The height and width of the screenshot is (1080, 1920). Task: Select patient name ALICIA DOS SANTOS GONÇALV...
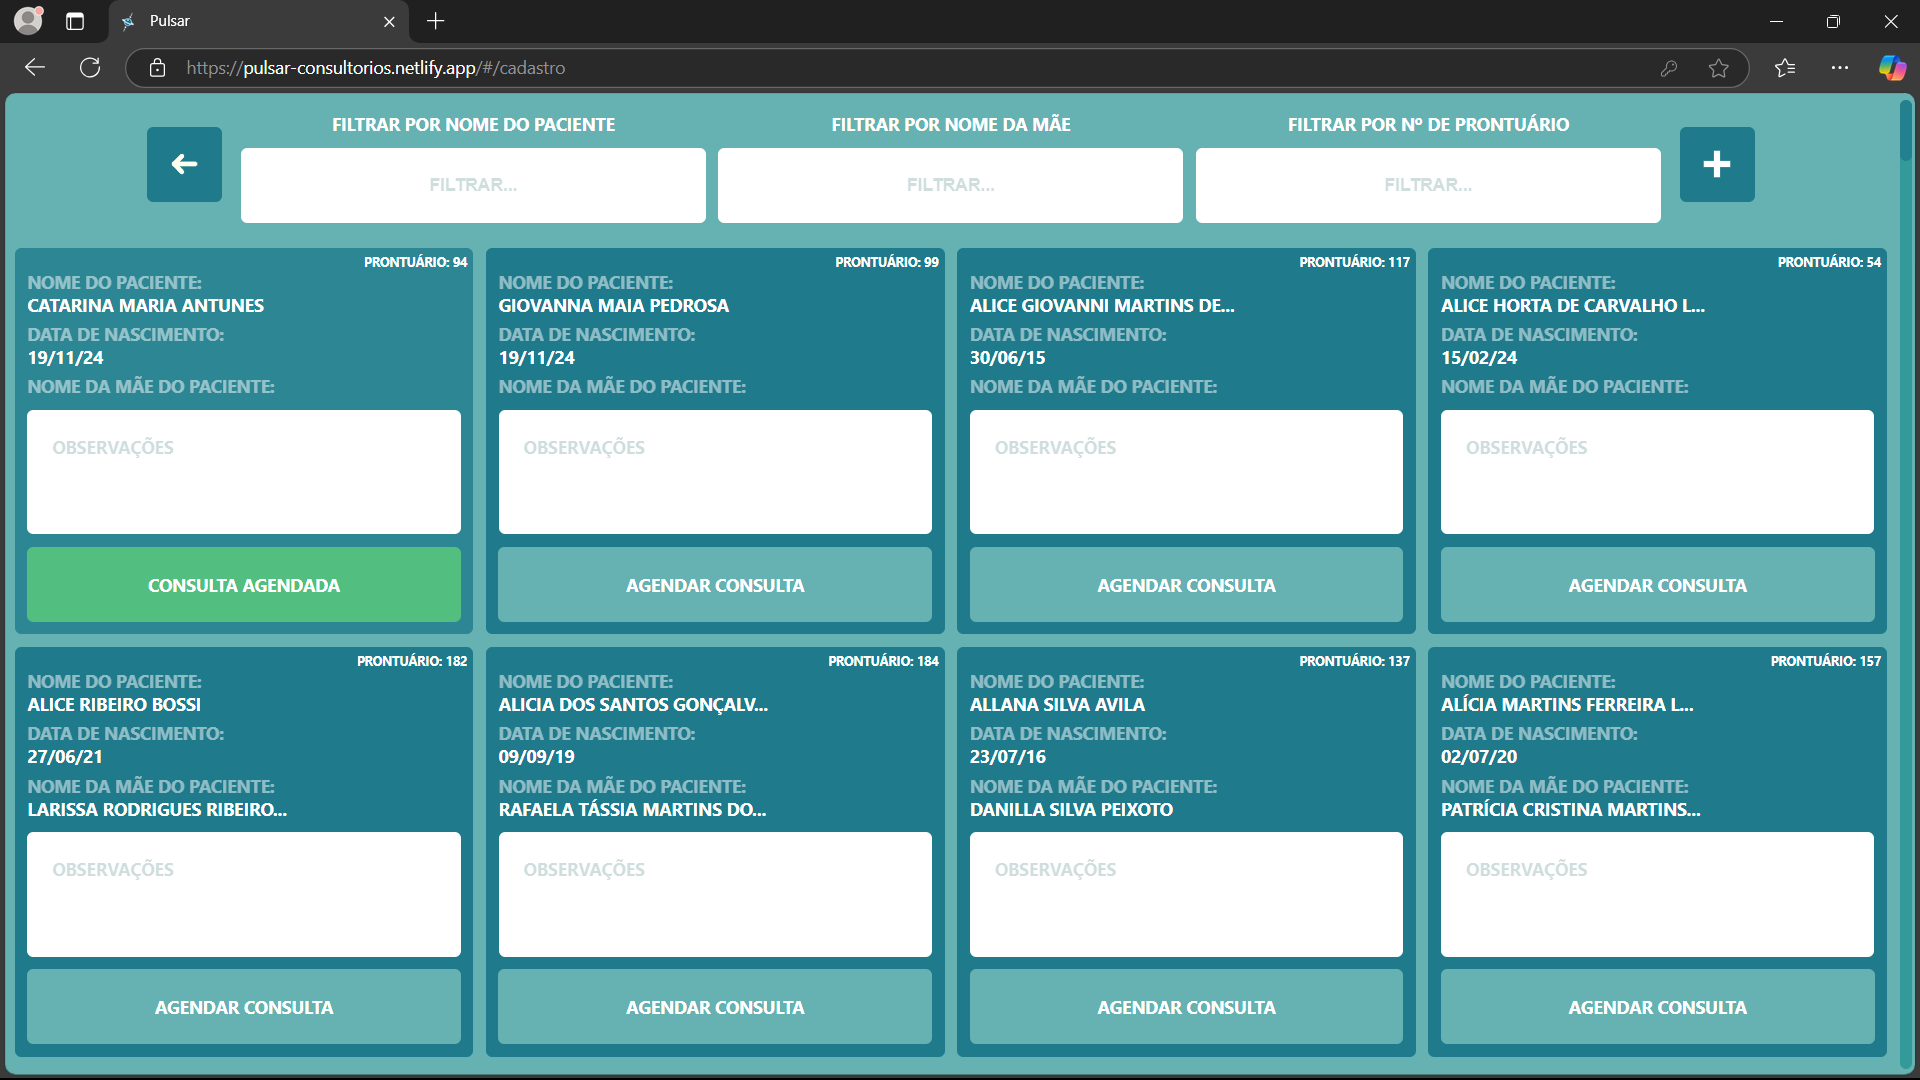pyautogui.click(x=633, y=705)
